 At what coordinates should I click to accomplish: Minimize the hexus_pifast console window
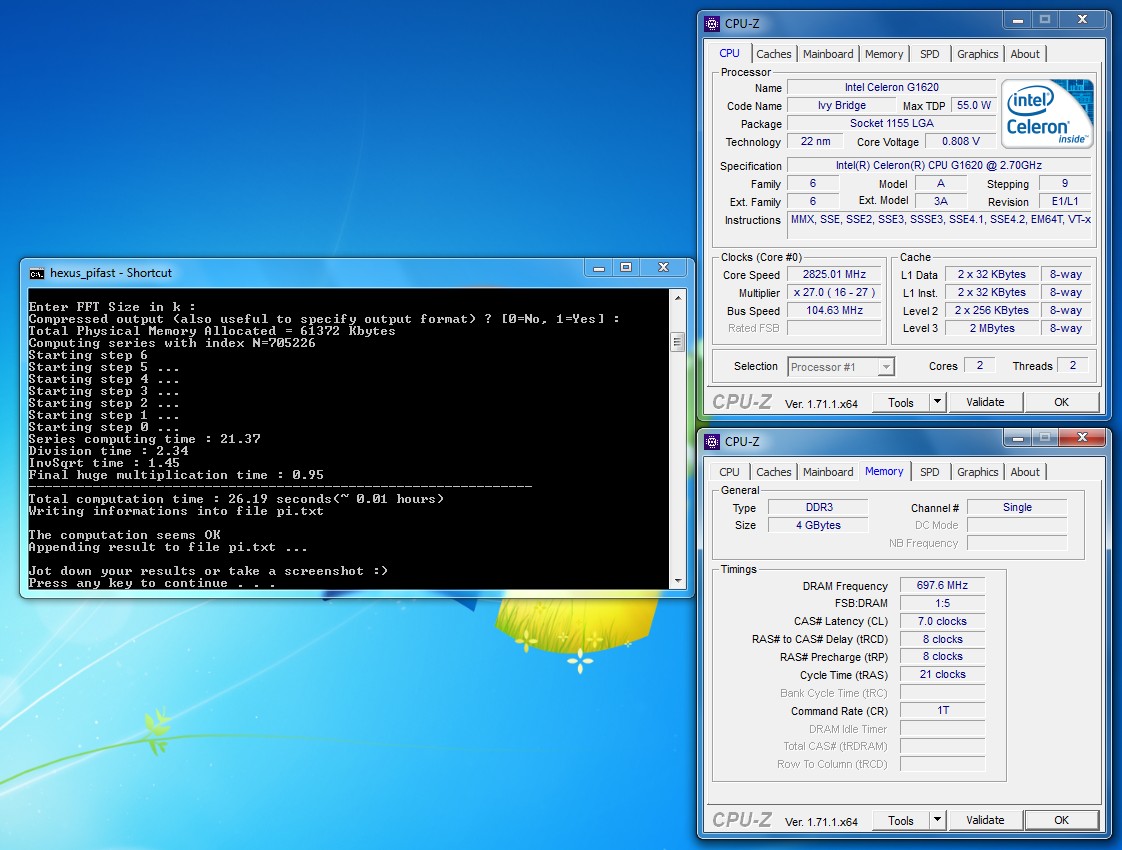(x=599, y=268)
